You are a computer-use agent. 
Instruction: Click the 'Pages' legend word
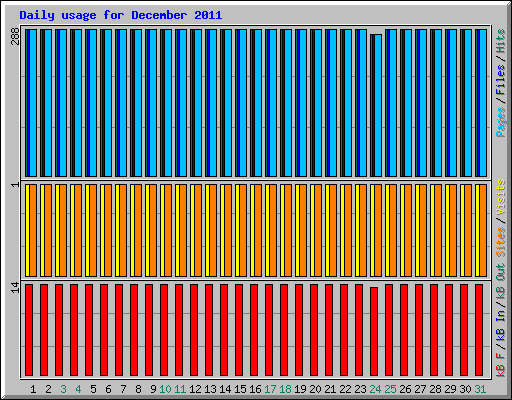point(501,122)
